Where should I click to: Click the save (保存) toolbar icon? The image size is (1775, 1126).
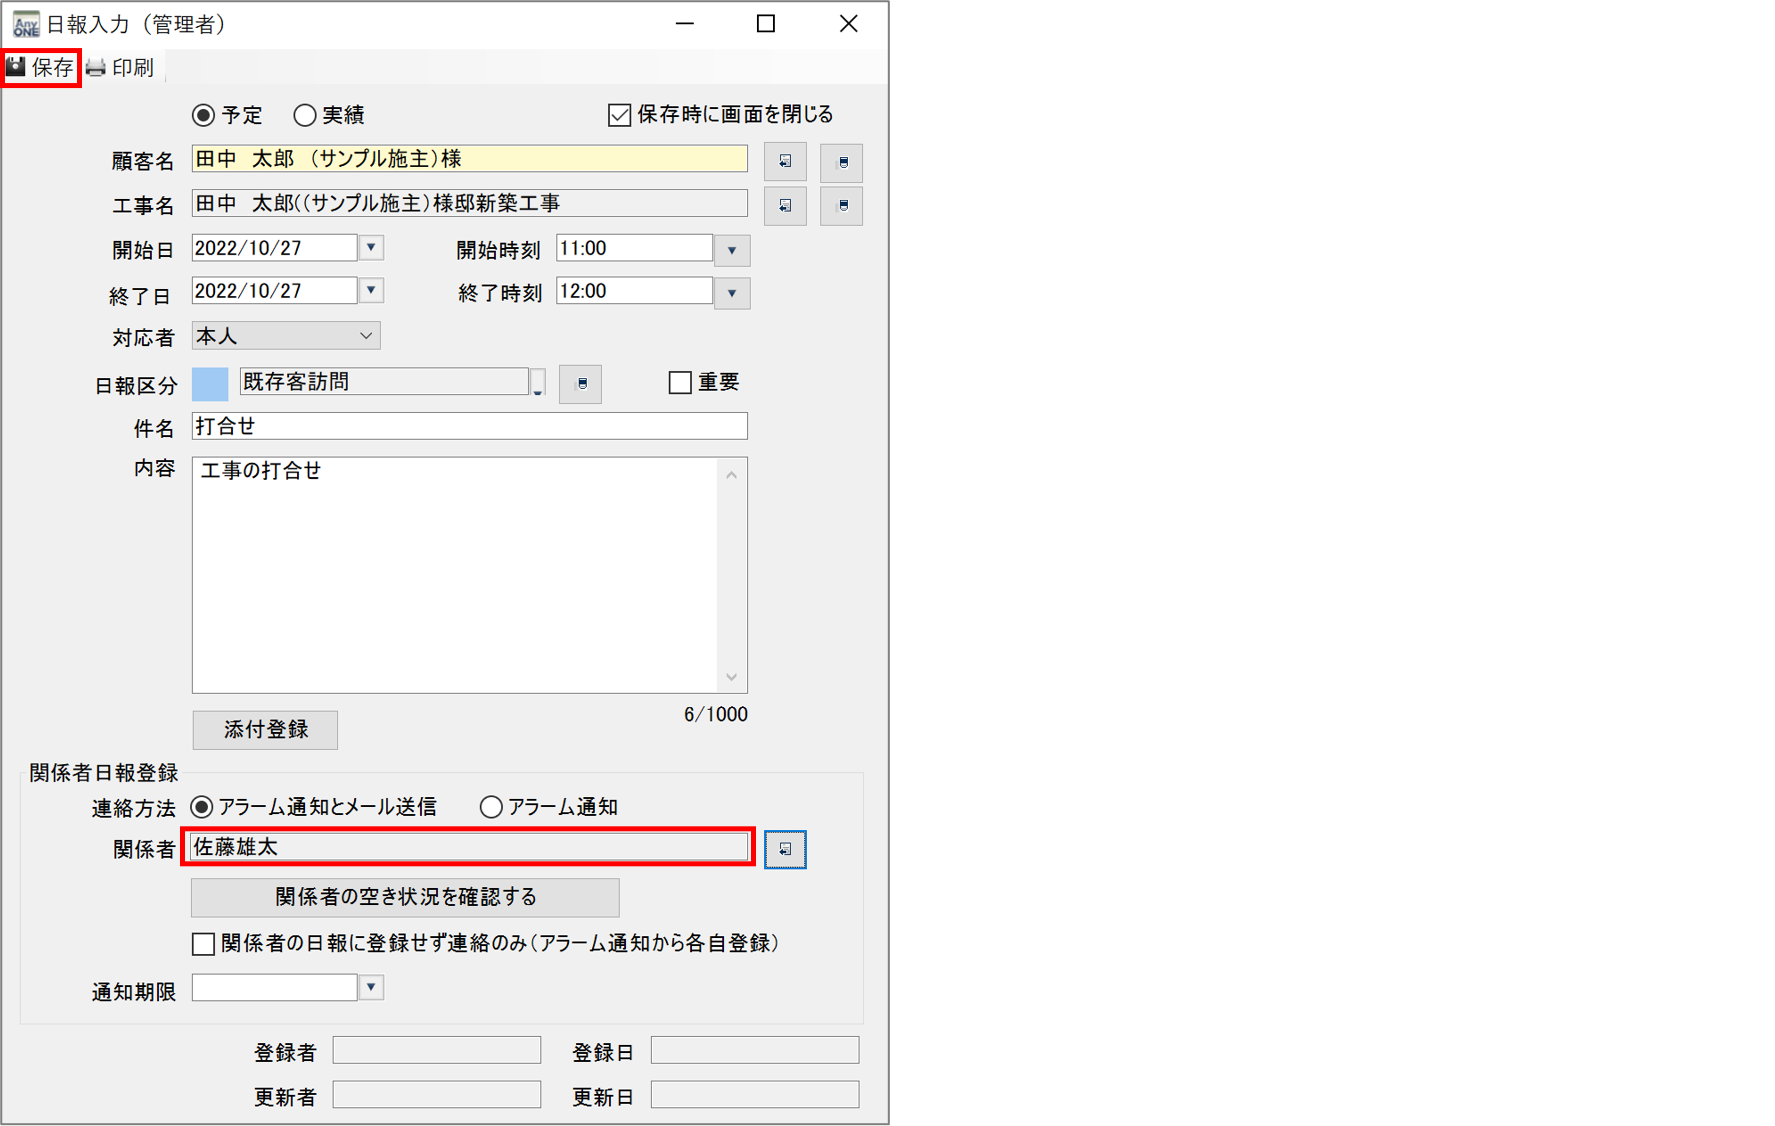click(x=17, y=67)
